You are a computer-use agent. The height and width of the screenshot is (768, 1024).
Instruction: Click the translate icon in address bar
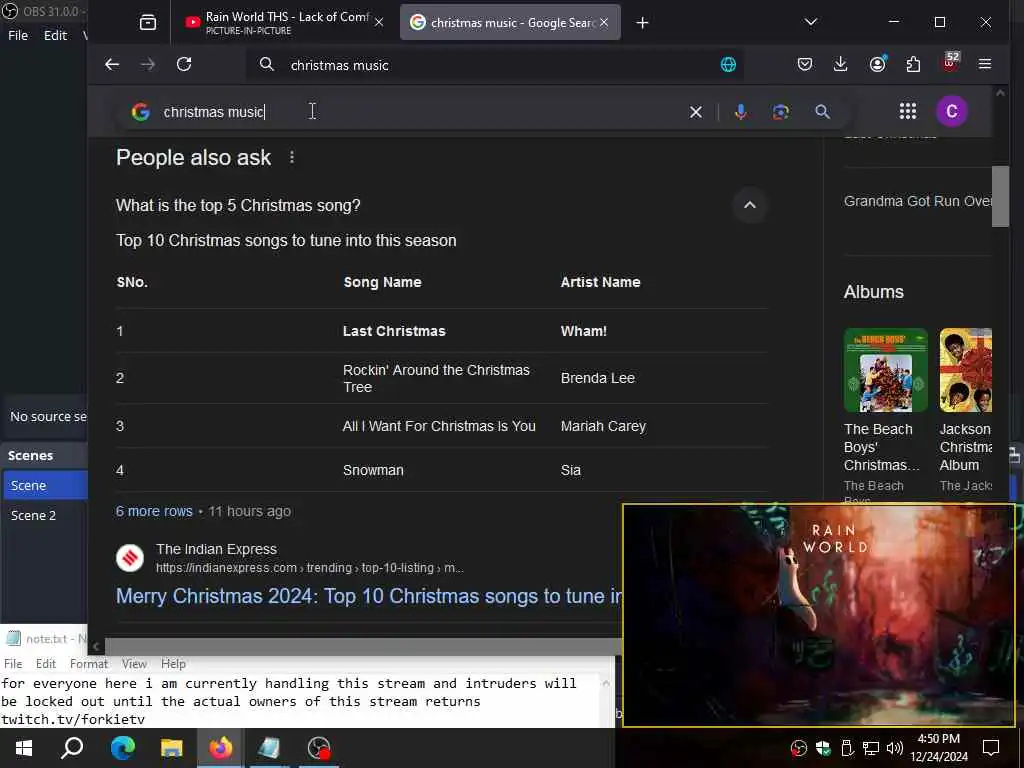728,65
